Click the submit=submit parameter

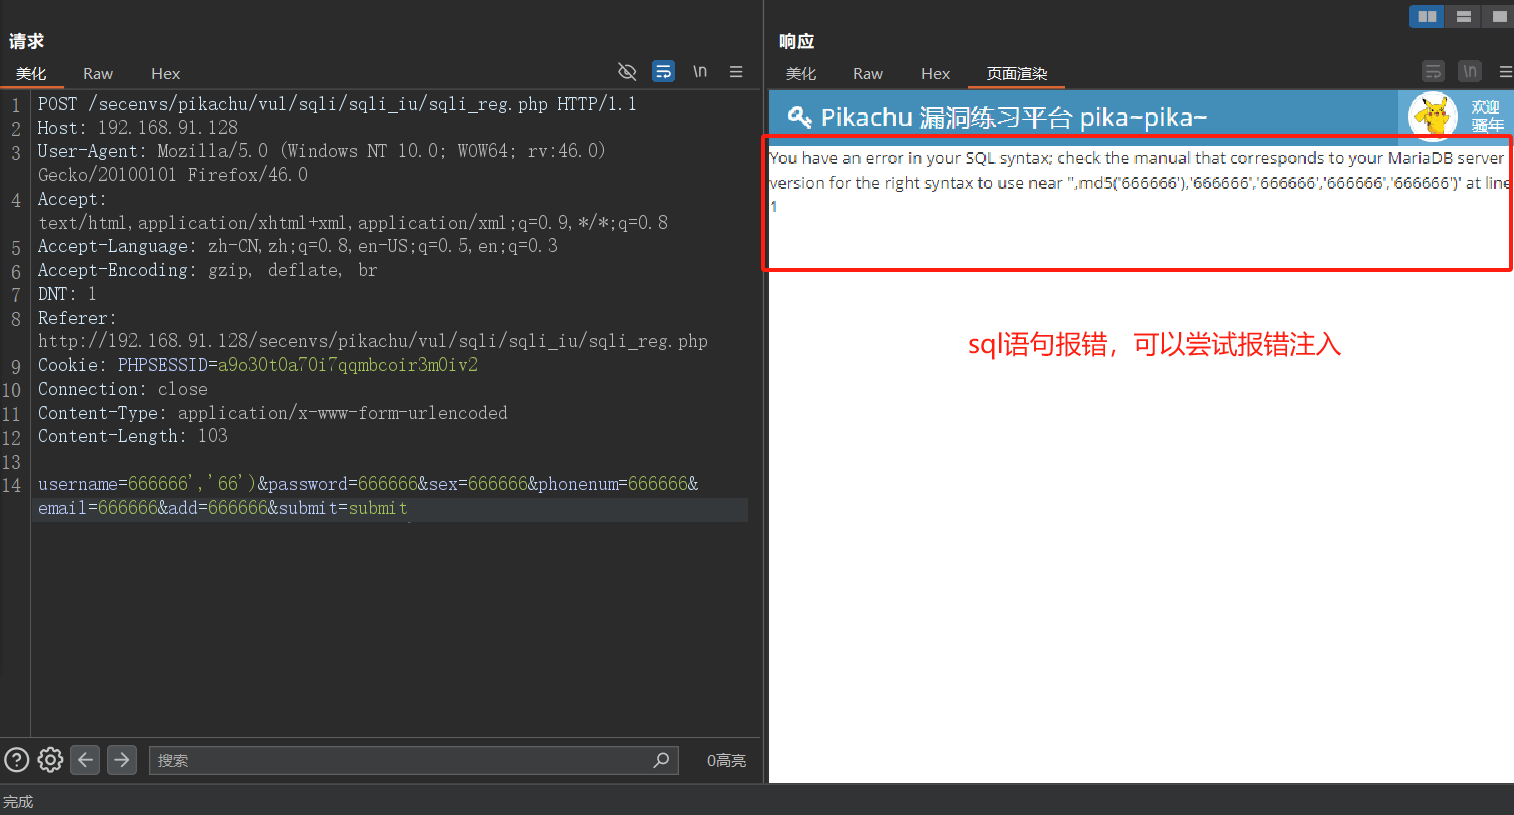[x=343, y=508]
